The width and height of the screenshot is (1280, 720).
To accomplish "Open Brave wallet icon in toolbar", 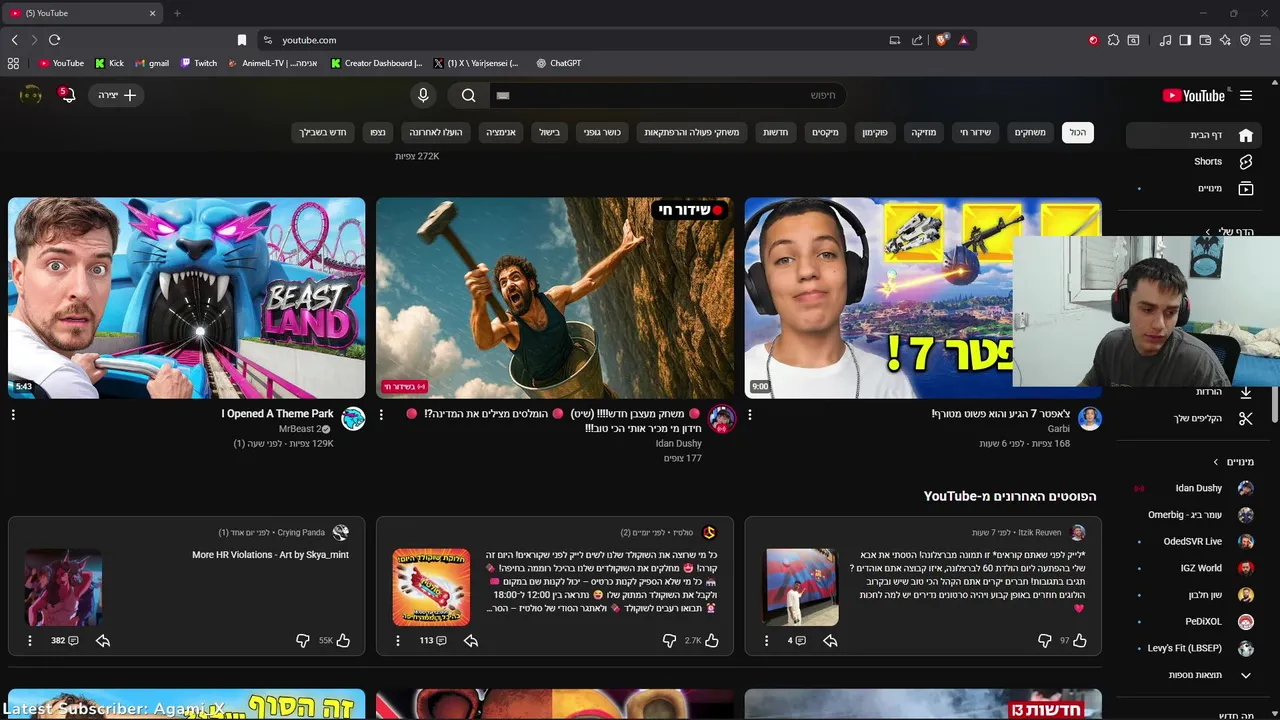I will [x=1205, y=40].
